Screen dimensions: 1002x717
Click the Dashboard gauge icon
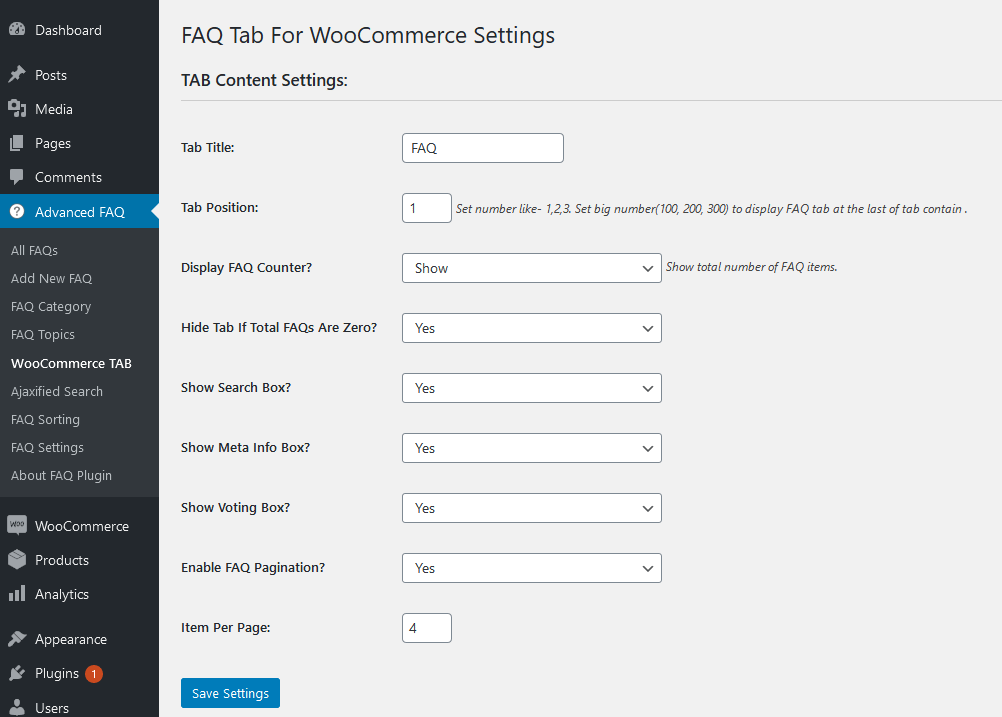coord(17,29)
